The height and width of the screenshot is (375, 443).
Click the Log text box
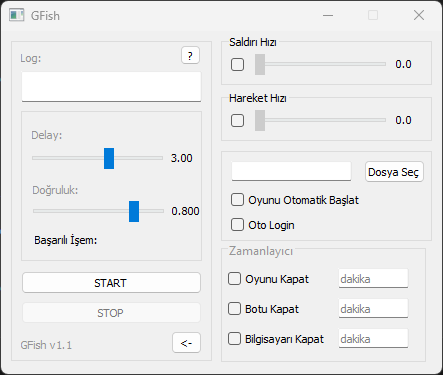tap(111, 87)
